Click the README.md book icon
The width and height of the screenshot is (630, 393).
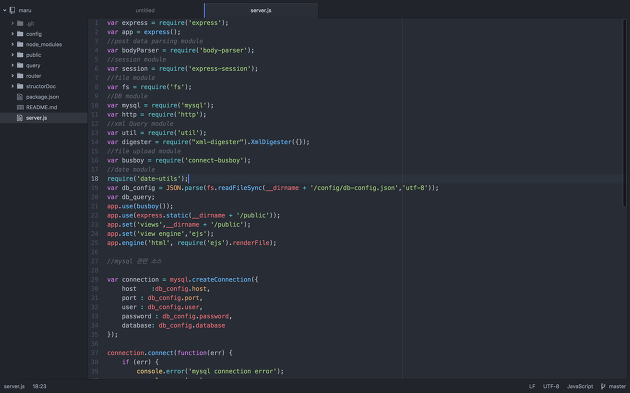[20, 107]
